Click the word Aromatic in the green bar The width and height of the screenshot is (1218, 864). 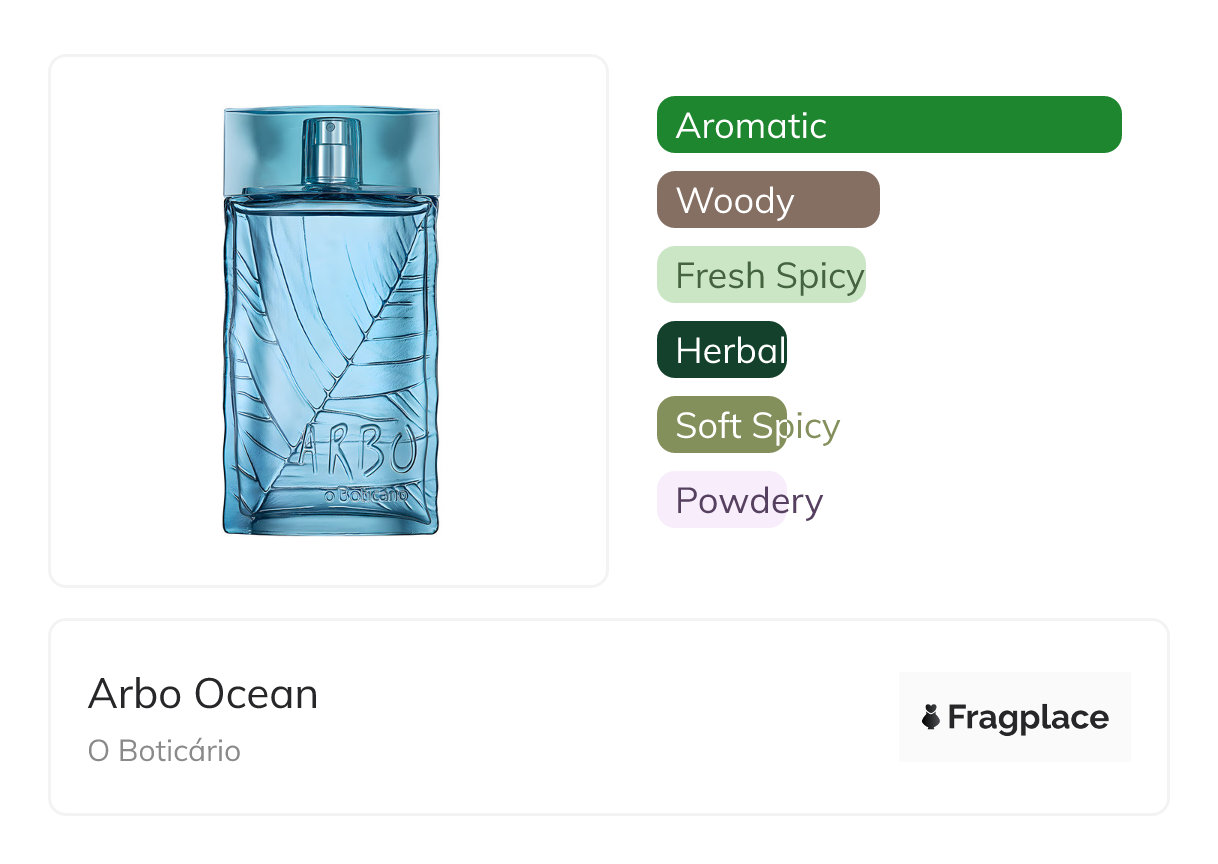[751, 126]
